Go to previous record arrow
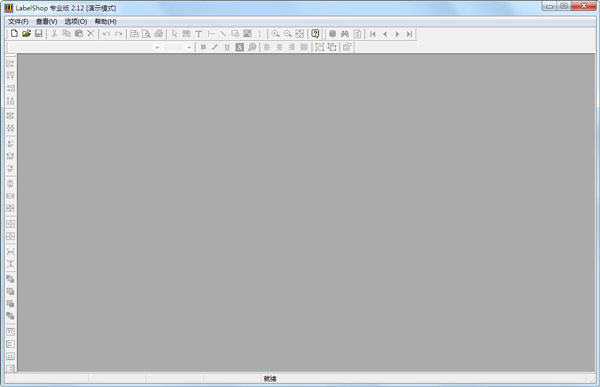This screenshot has width=600, height=387. pos(385,34)
